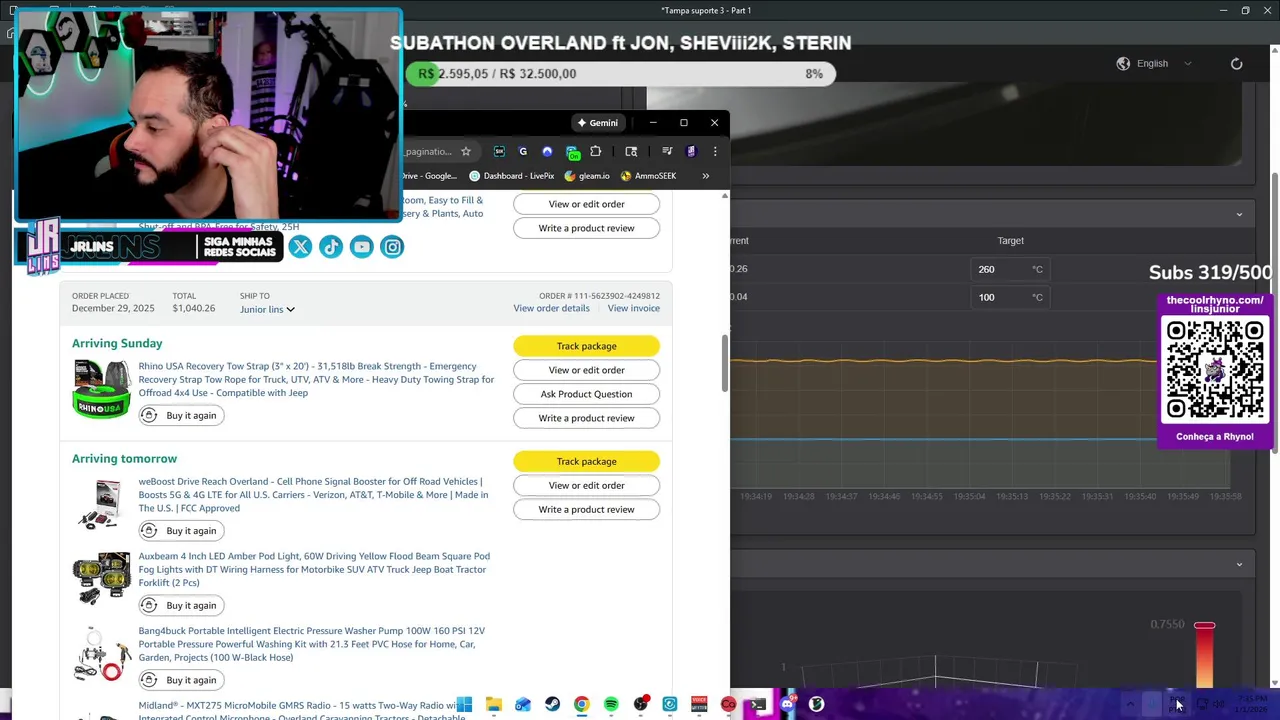Open the Chrome side panel search icon
Image resolution: width=1280 pixels, height=720 pixels.
pyautogui.click(x=631, y=152)
